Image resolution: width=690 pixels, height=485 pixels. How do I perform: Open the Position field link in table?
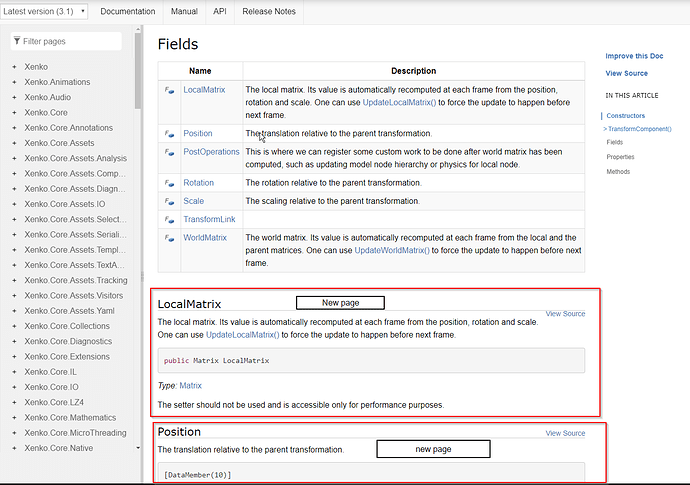pos(198,133)
